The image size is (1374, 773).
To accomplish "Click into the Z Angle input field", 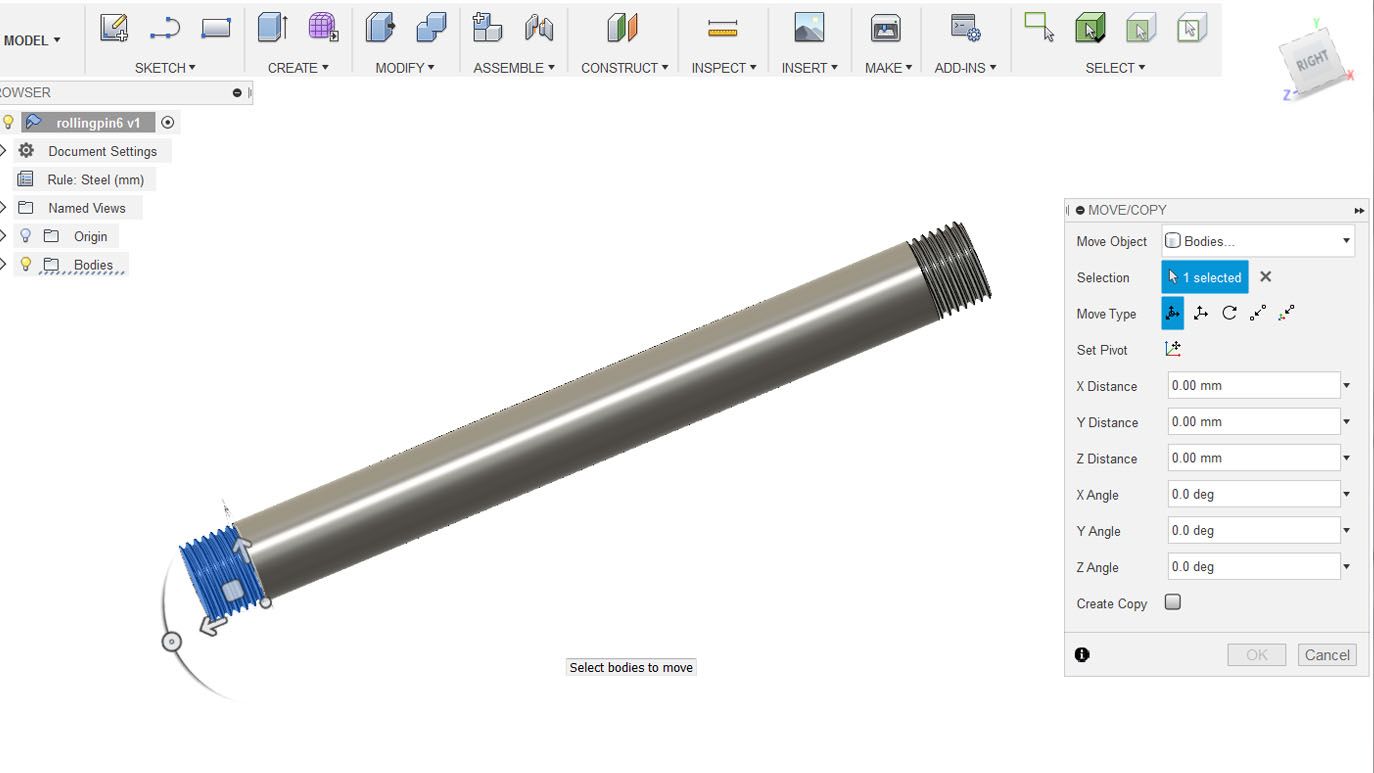I will coord(1254,566).
